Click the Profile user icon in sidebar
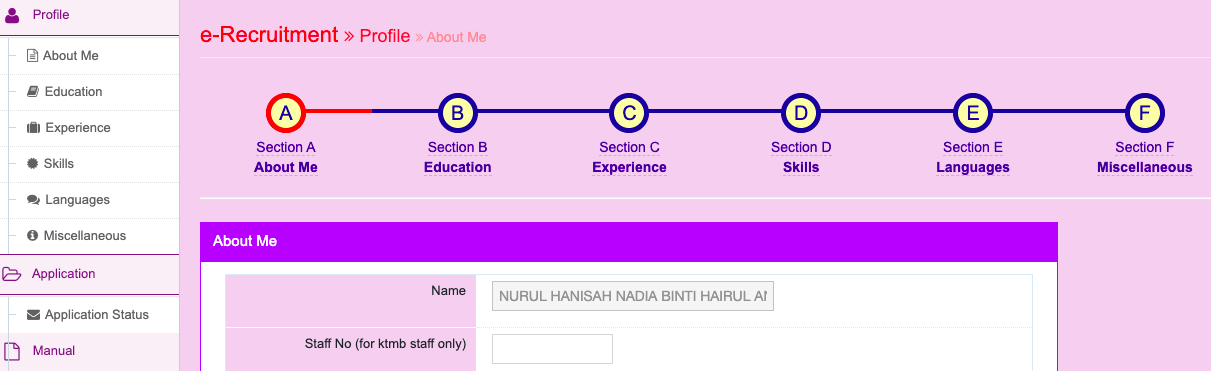Screen dimensions: 1211x371 tap(13, 16)
